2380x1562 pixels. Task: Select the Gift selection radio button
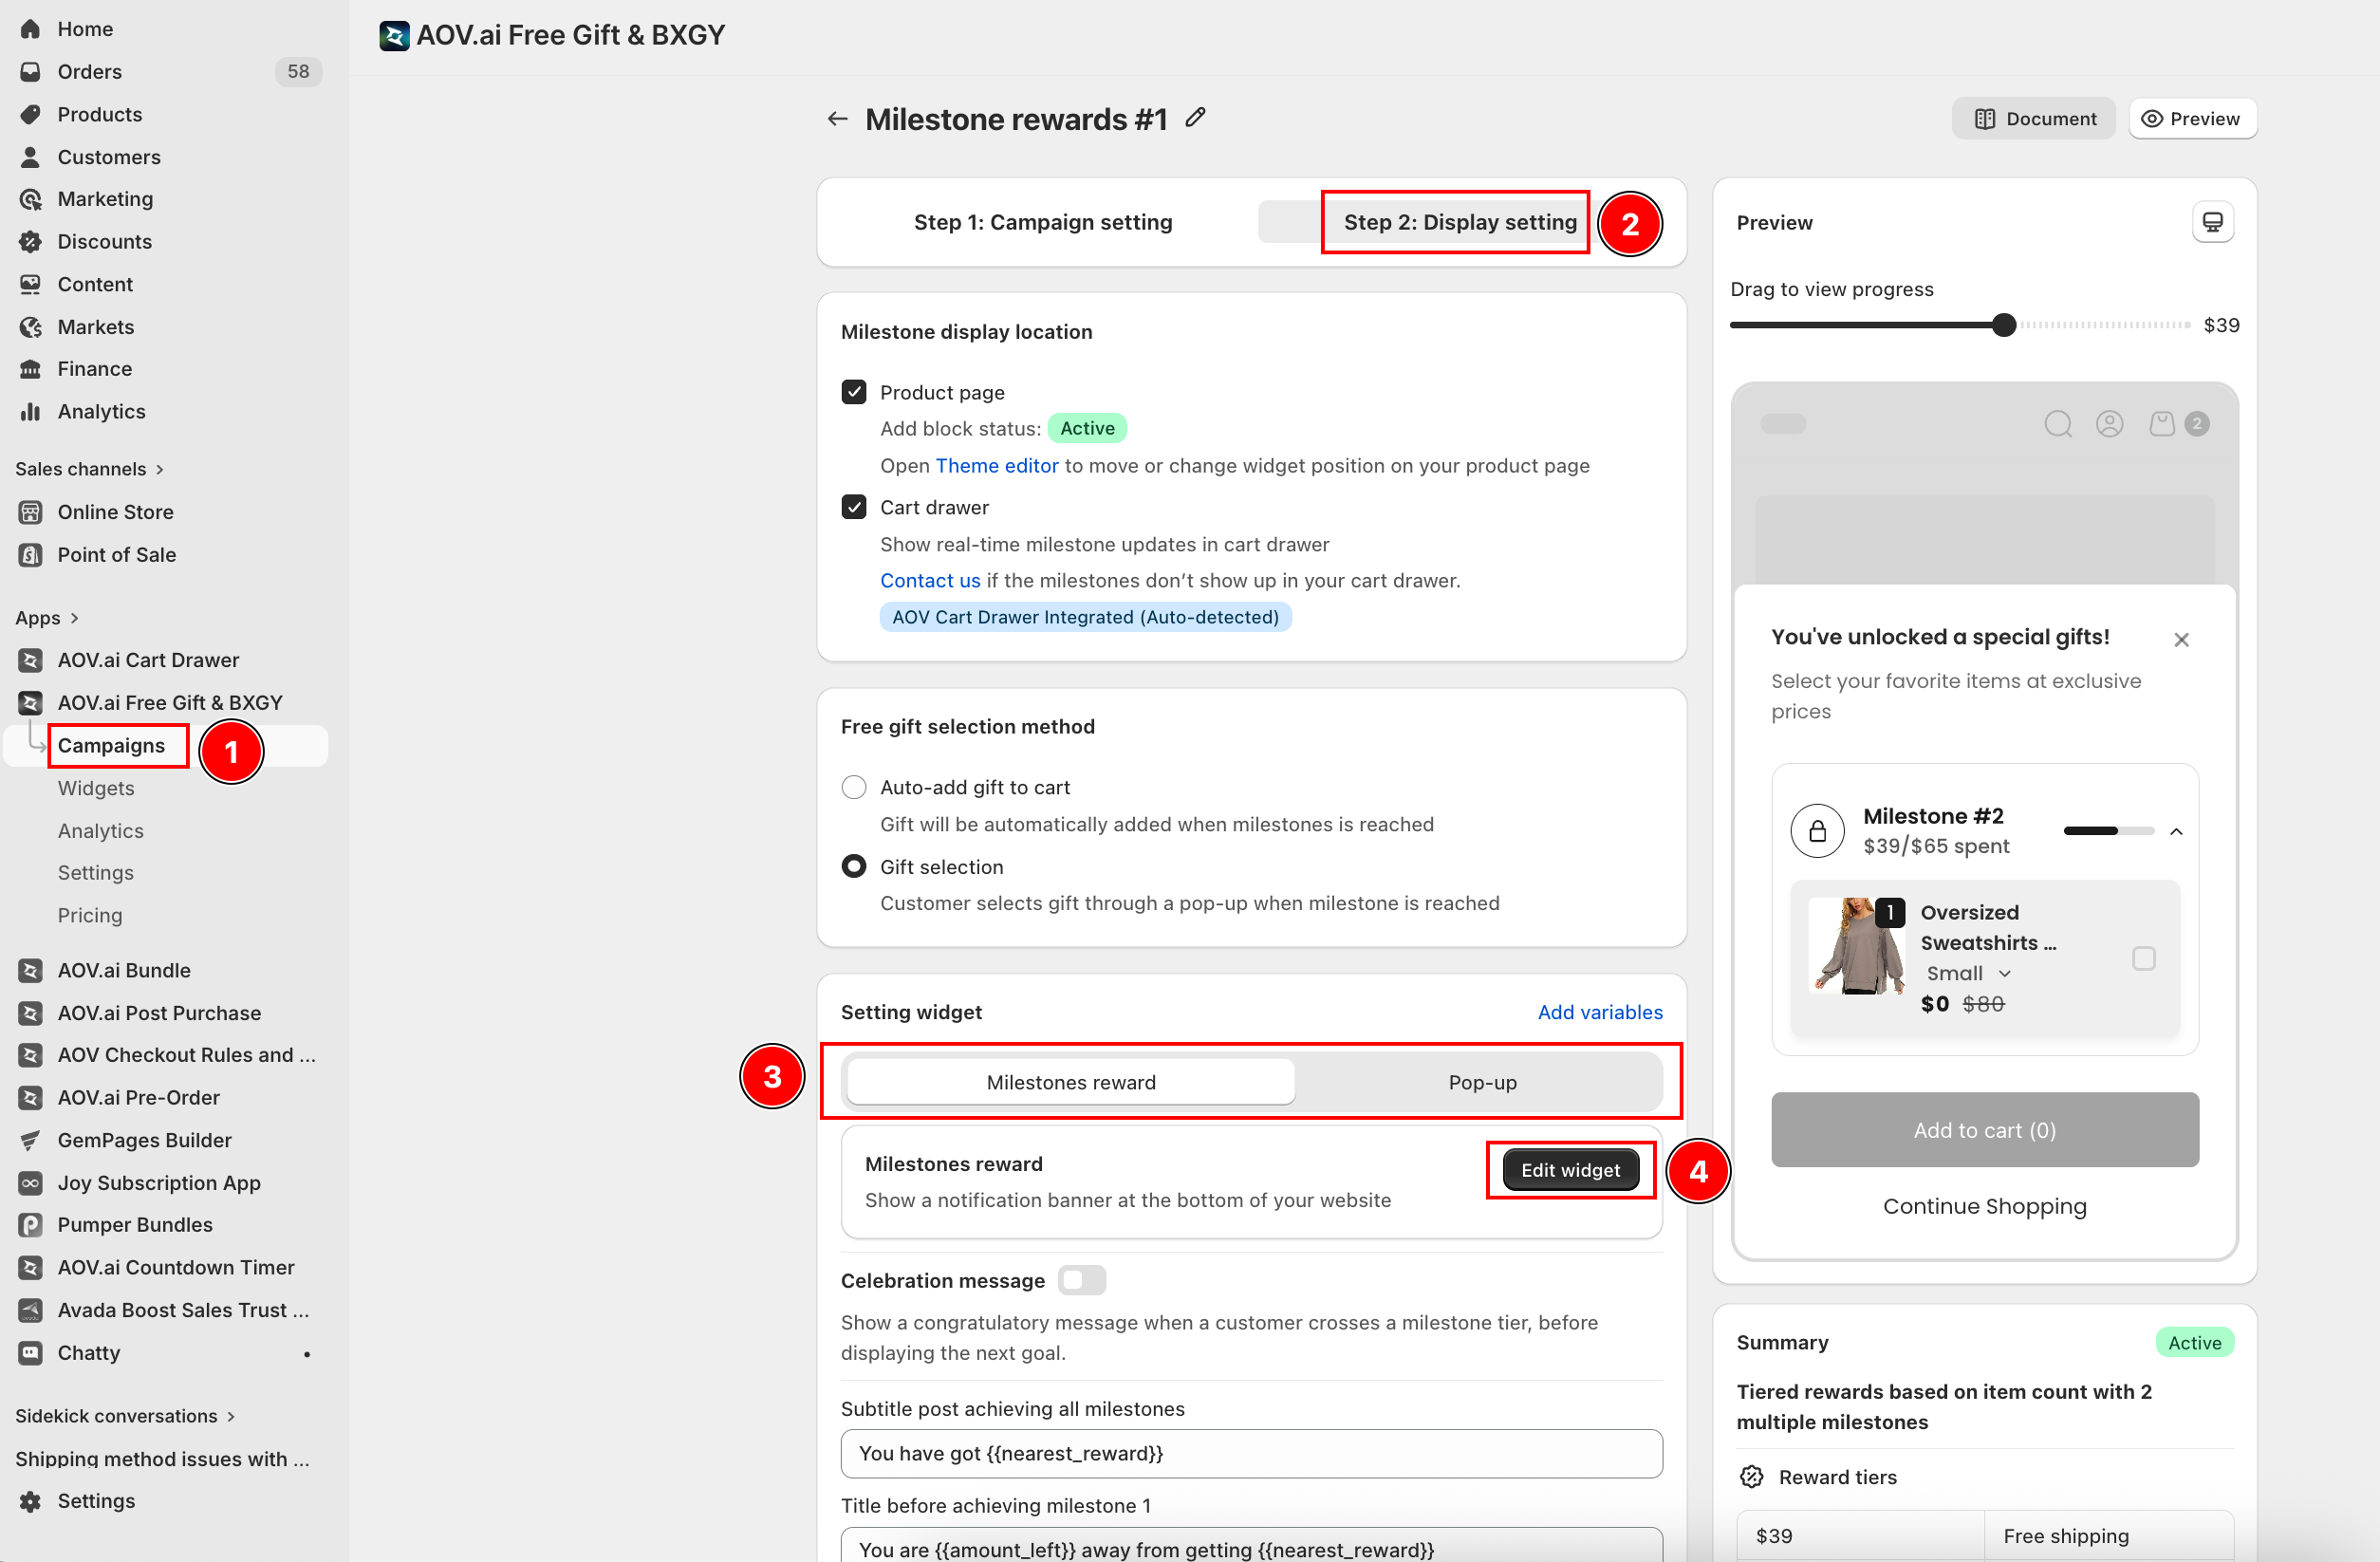(853, 866)
